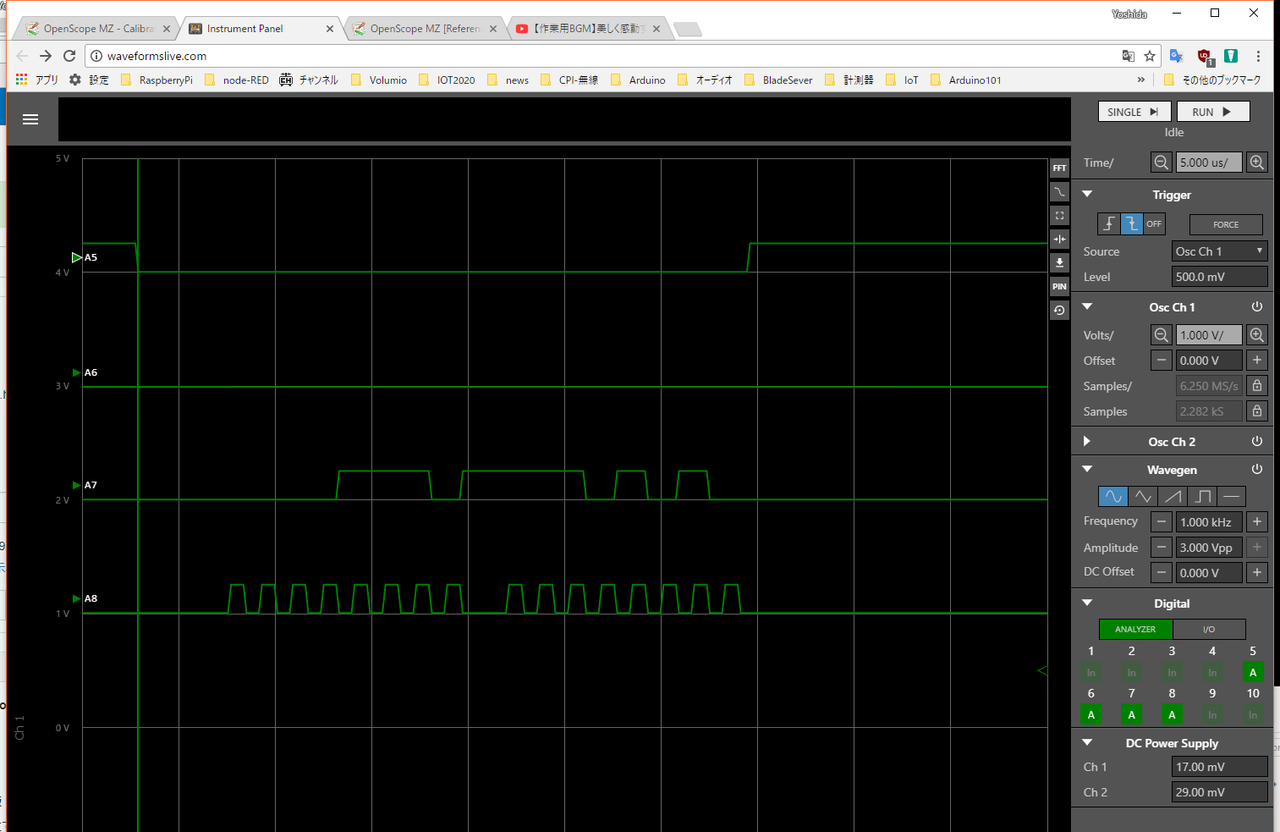Click the download/export data icon

[x=1059, y=263]
